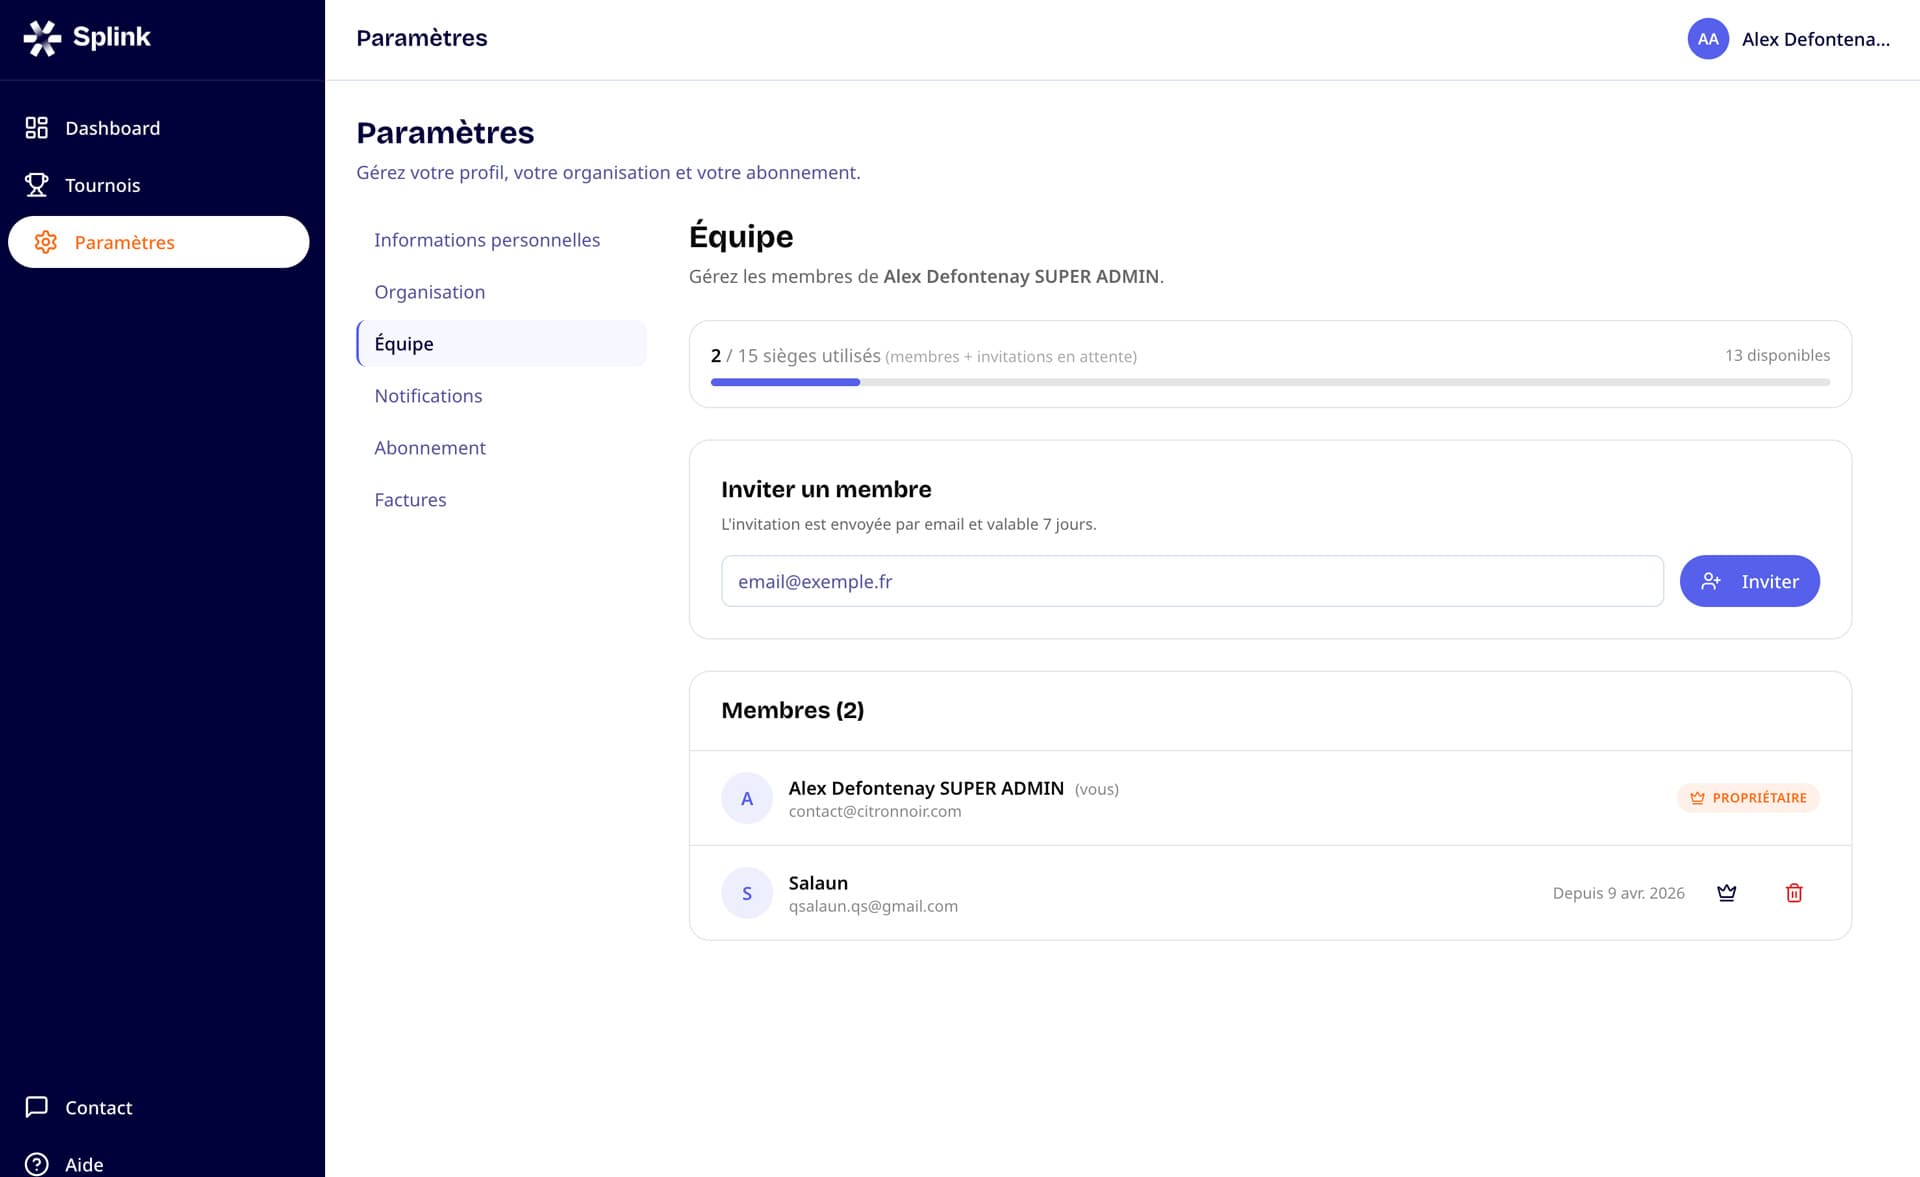The image size is (1920, 1177).
Task: Open the Abonnement settings section
Action: [x=501, y=448]
